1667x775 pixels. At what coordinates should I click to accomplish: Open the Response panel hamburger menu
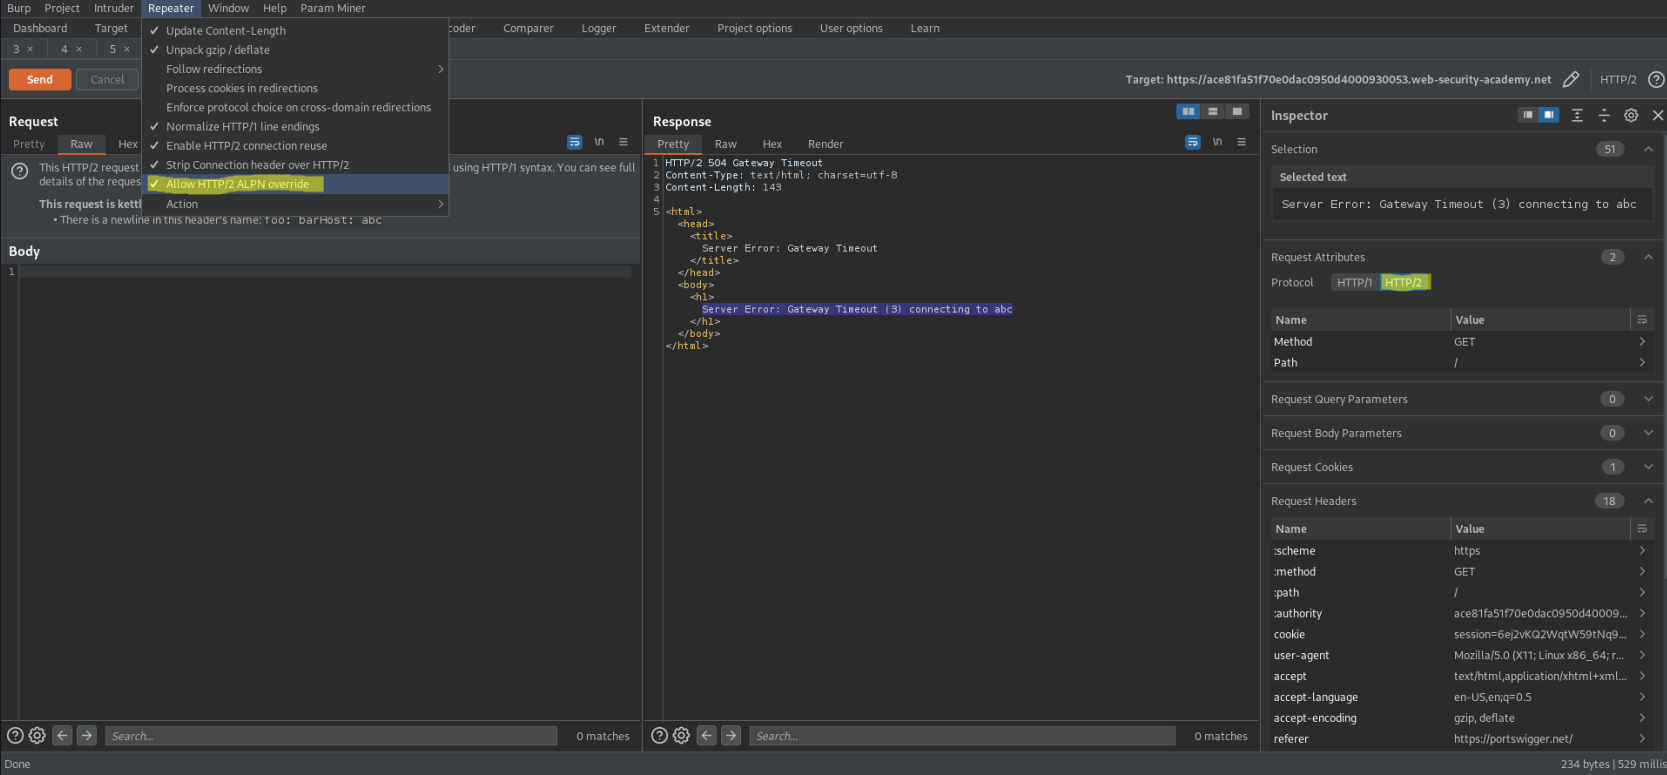pos(1241,142)
